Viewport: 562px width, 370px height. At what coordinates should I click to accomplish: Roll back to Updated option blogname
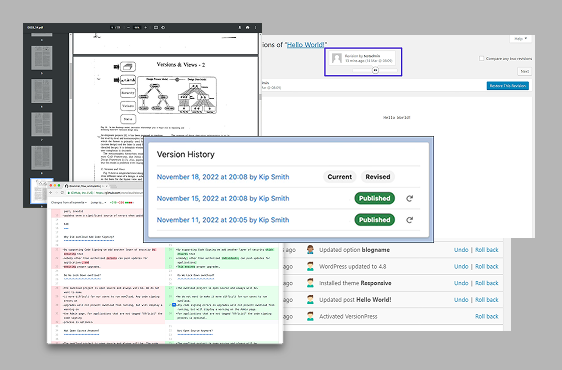click(487, 250)
